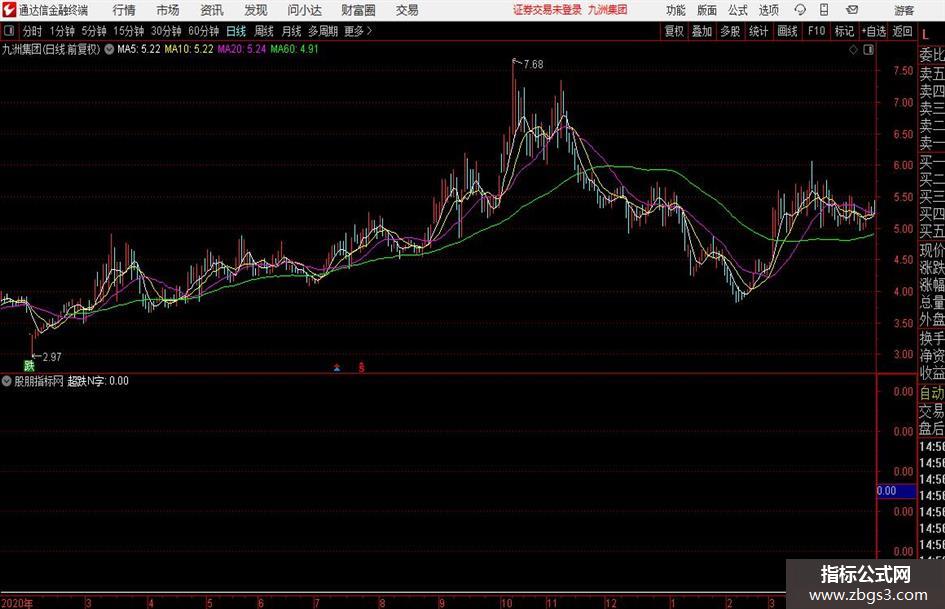
Task: Switch to 30分钟 period
Action: coord(166,31)
